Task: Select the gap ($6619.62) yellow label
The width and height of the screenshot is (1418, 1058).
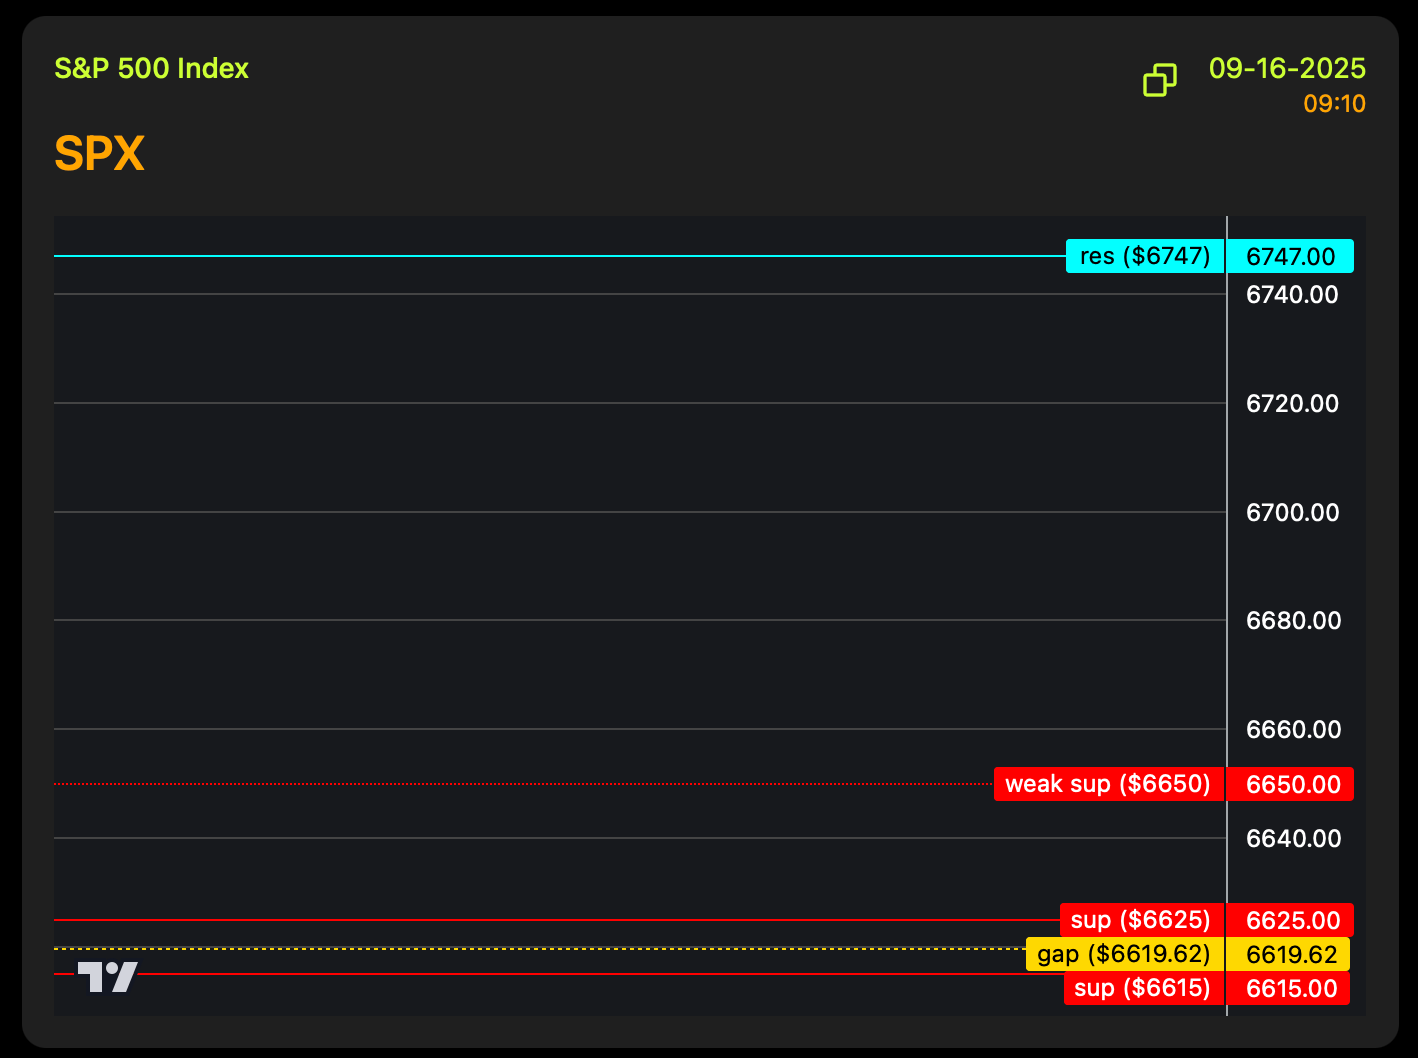Action: click(1125, 954)
